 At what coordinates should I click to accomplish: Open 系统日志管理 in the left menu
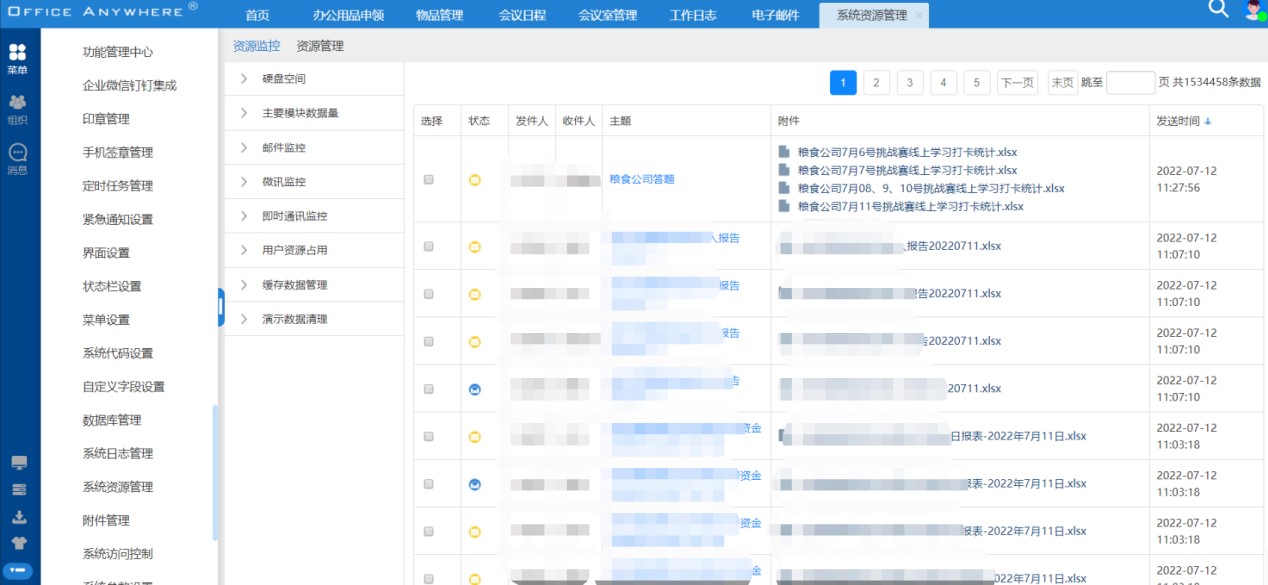click(x=117, y=454)
